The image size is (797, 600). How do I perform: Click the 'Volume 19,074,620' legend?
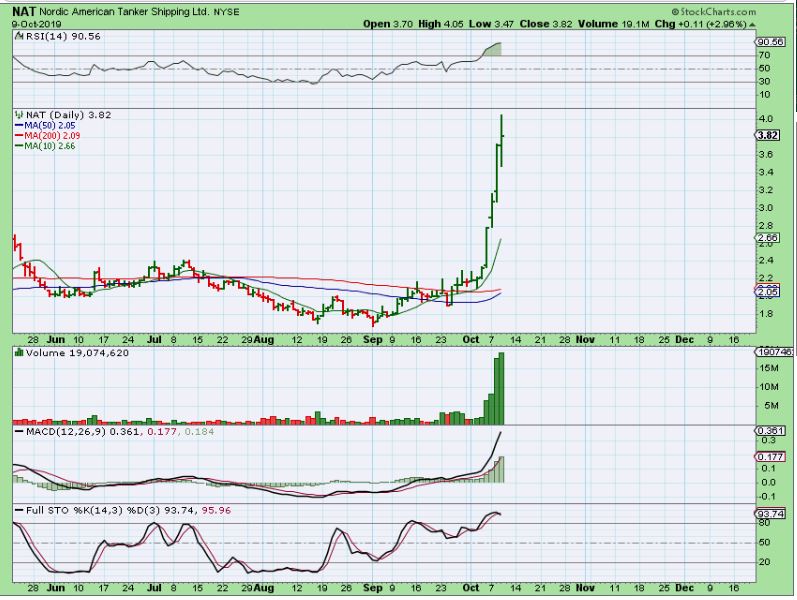click(x=77, y=353)
